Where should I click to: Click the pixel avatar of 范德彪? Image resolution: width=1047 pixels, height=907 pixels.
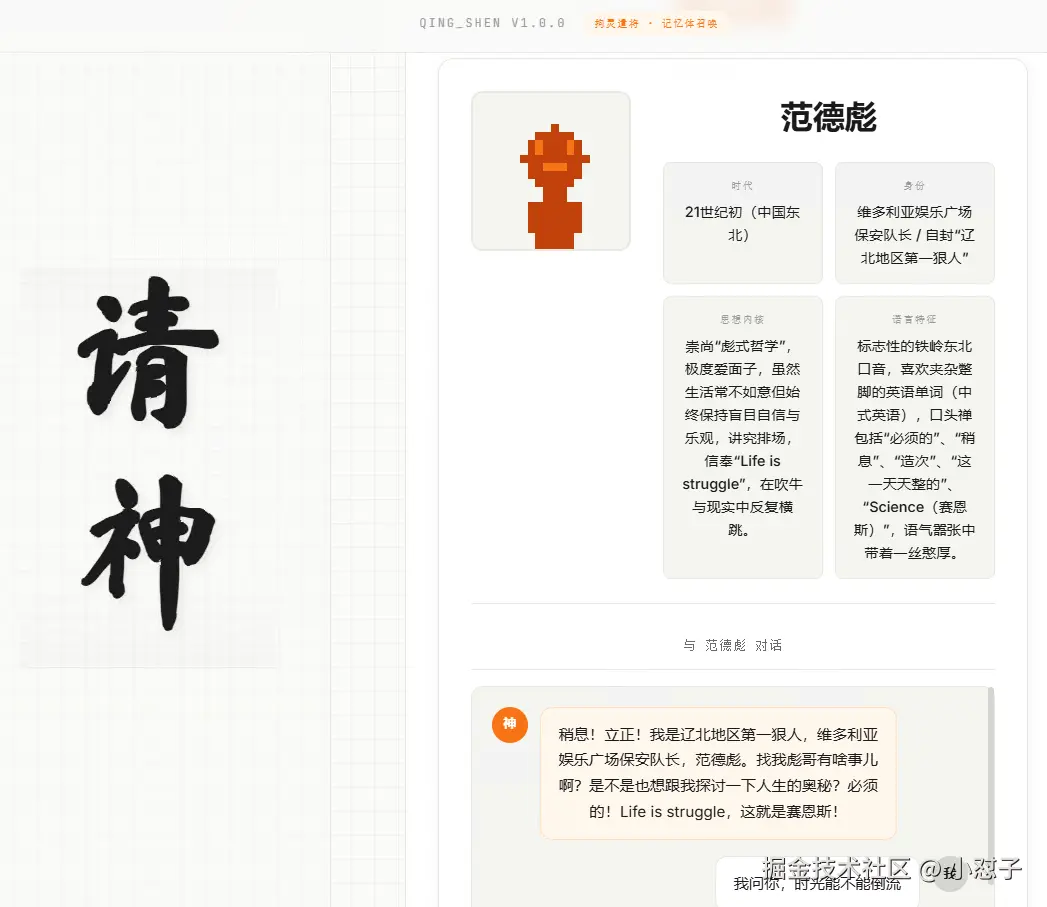(x=550, y=170)
